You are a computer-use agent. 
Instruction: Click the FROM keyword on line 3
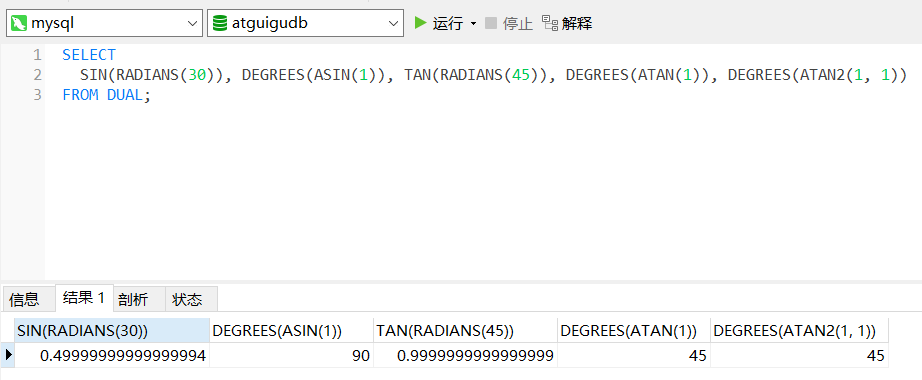pos(80,95)
